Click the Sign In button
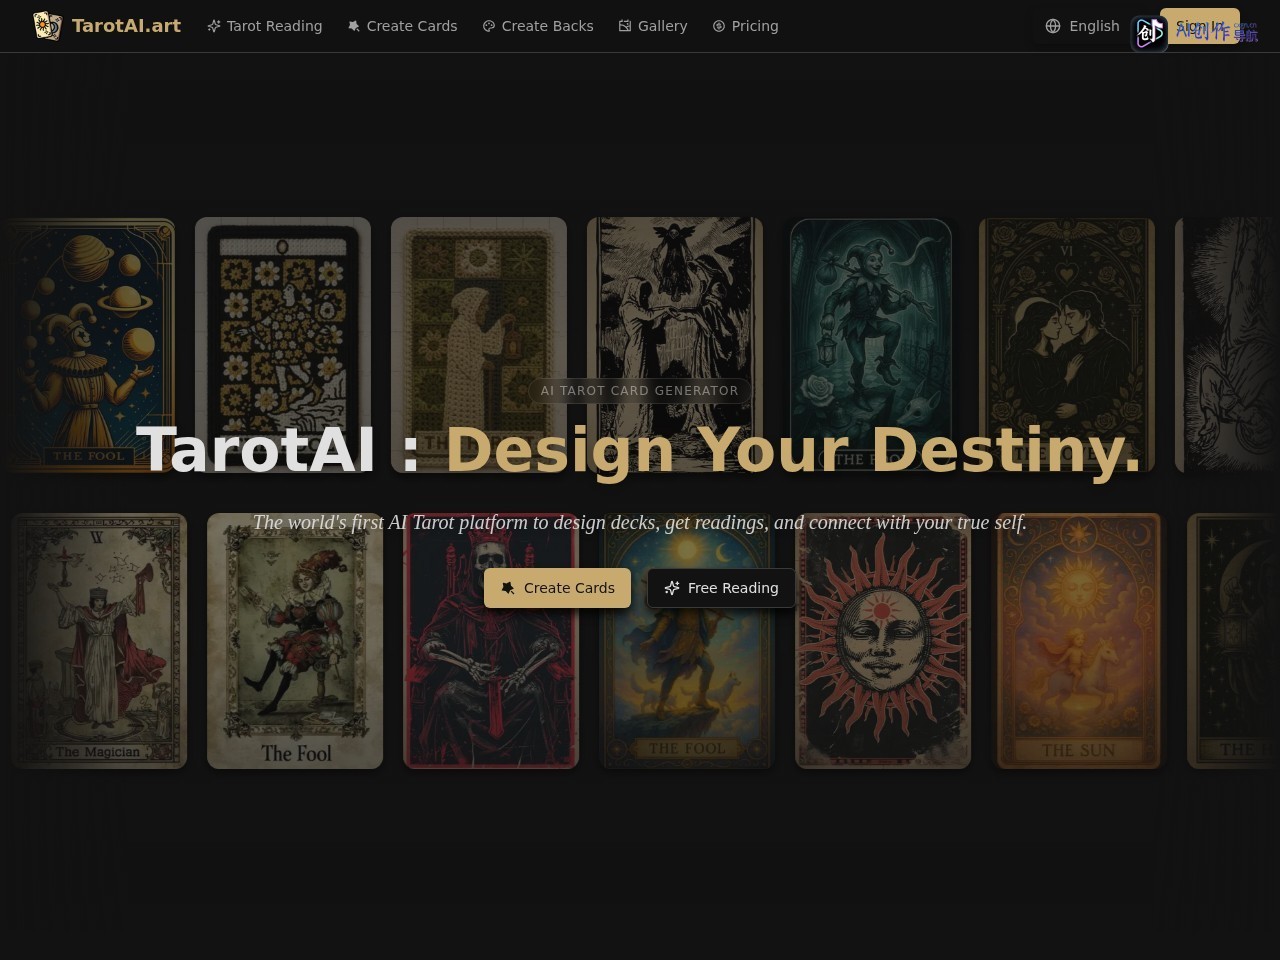 point(1200,26)
